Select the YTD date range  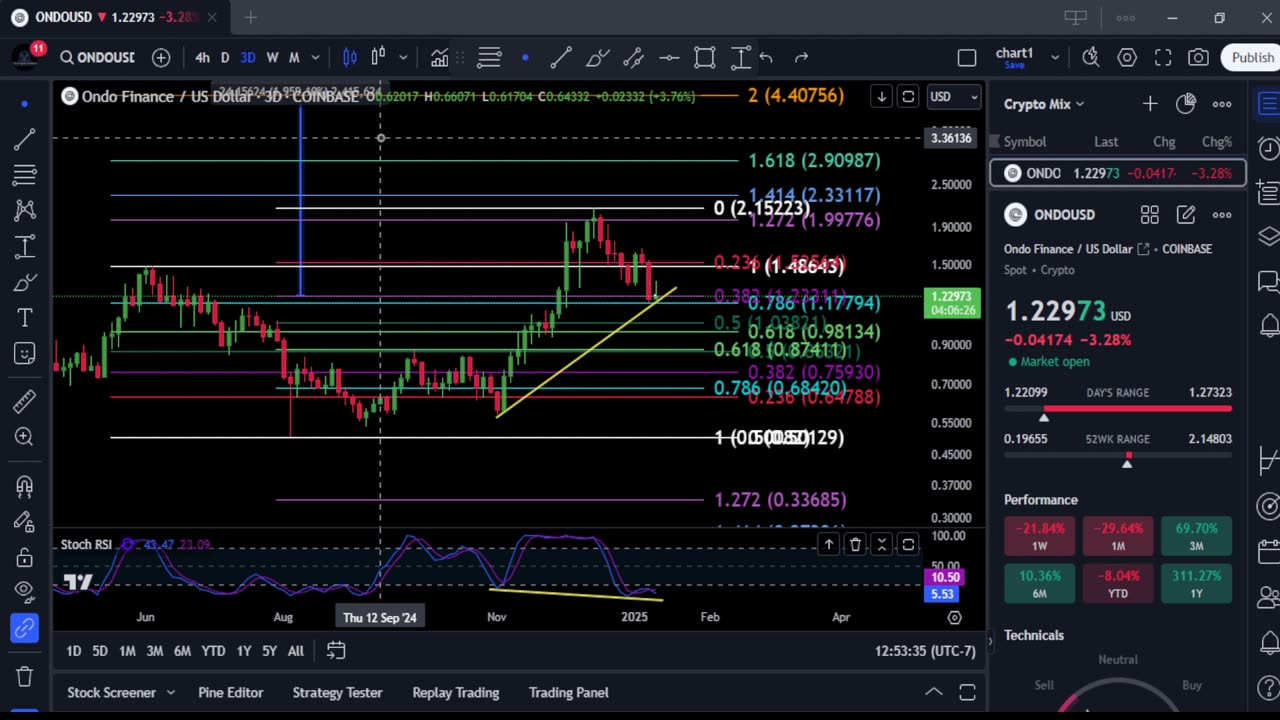[213, 651]
